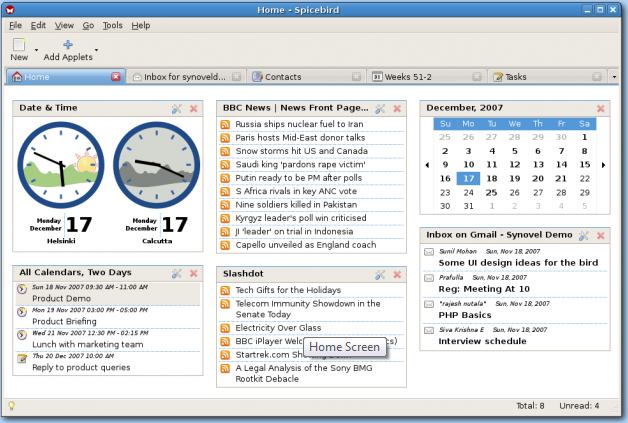Screen dimensions: 628x423
Task: Remove the December 2007 calendar applet
Action: click(600, 109)
